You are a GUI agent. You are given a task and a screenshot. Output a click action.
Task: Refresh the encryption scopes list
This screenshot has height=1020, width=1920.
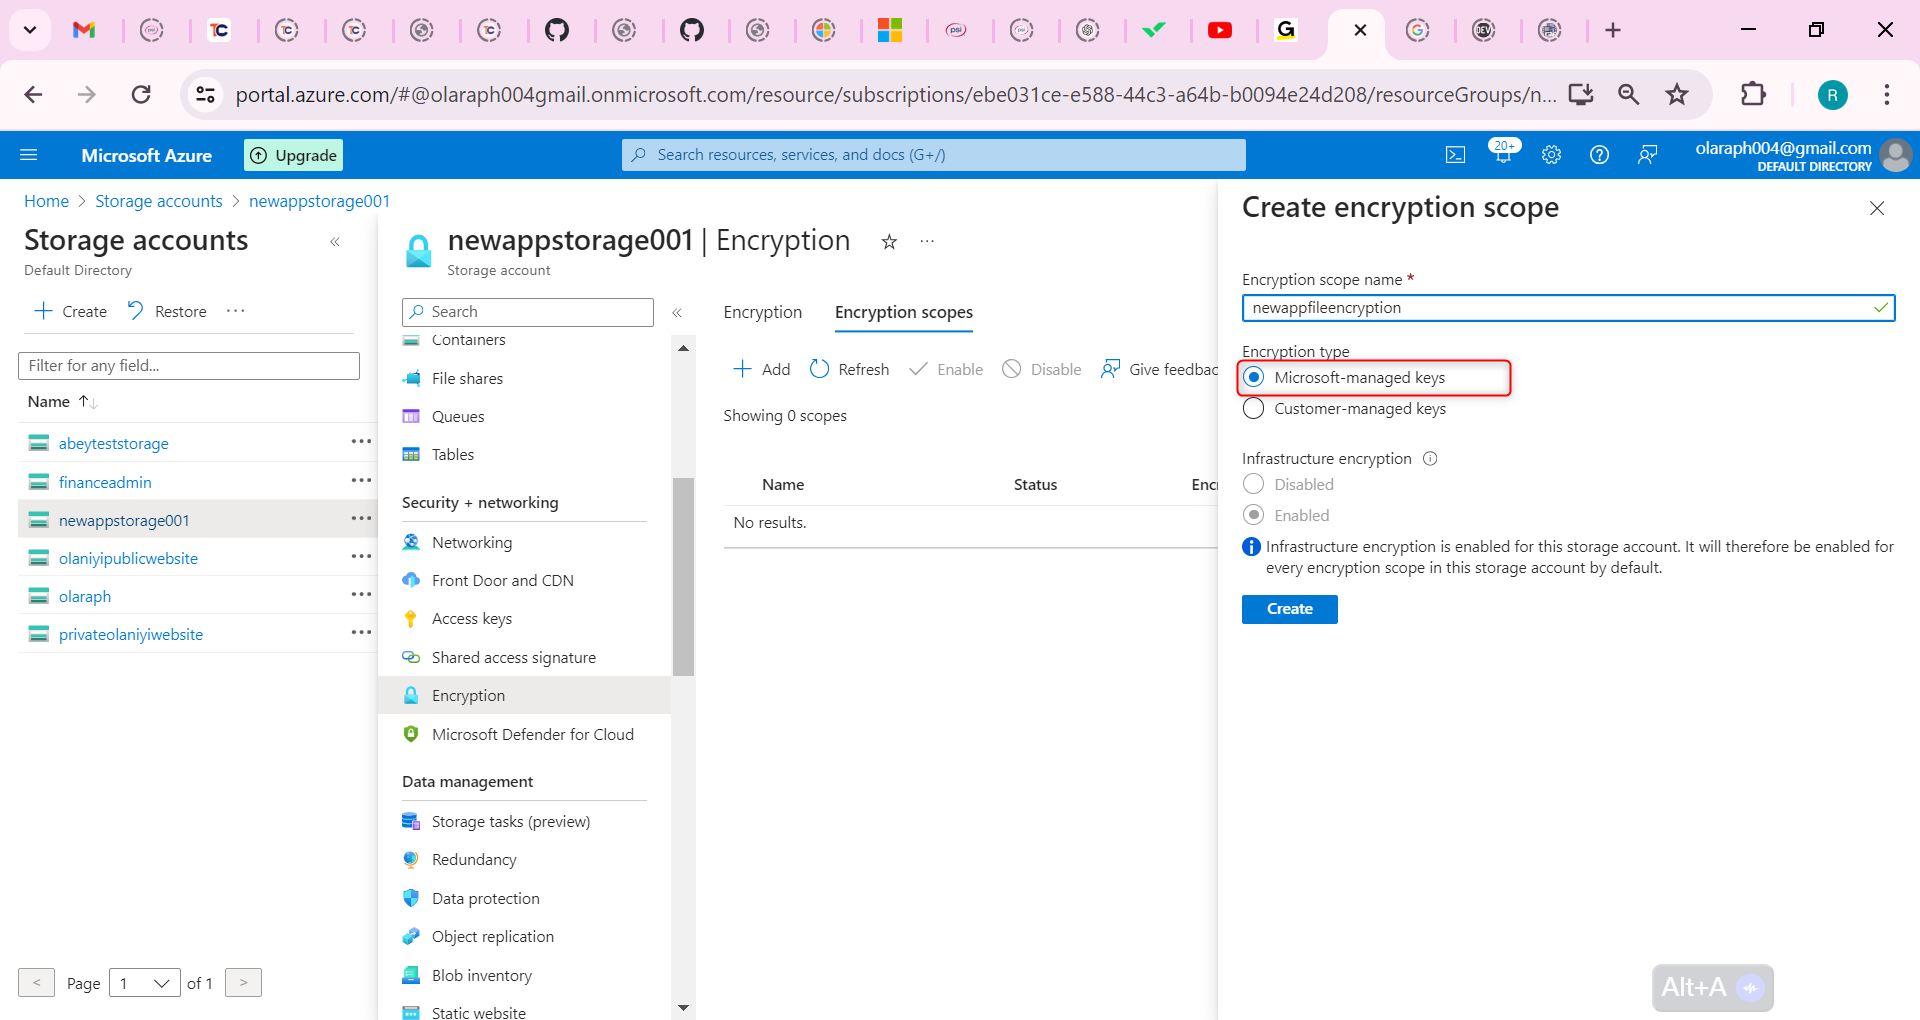849,369
